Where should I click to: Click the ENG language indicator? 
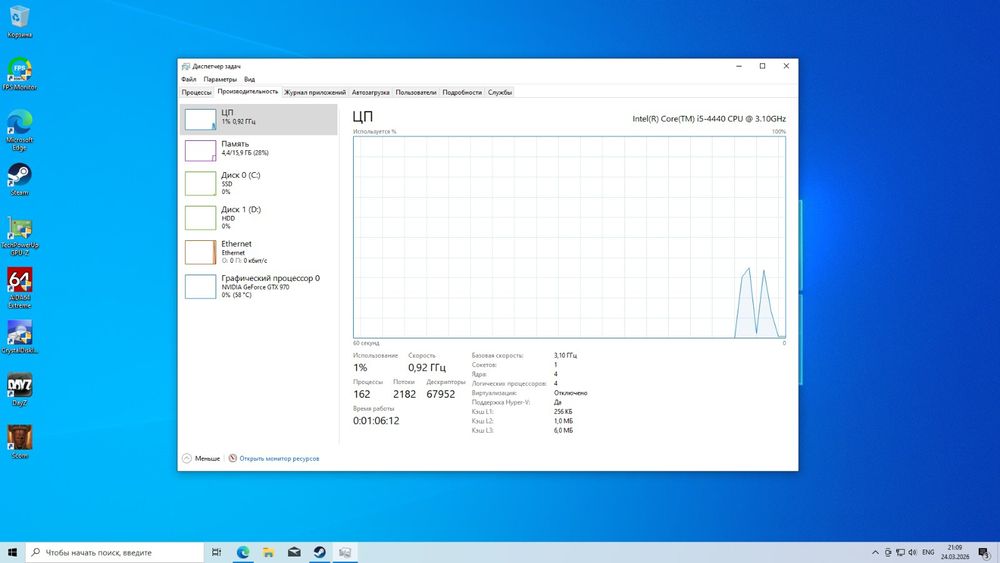point(928,552)
